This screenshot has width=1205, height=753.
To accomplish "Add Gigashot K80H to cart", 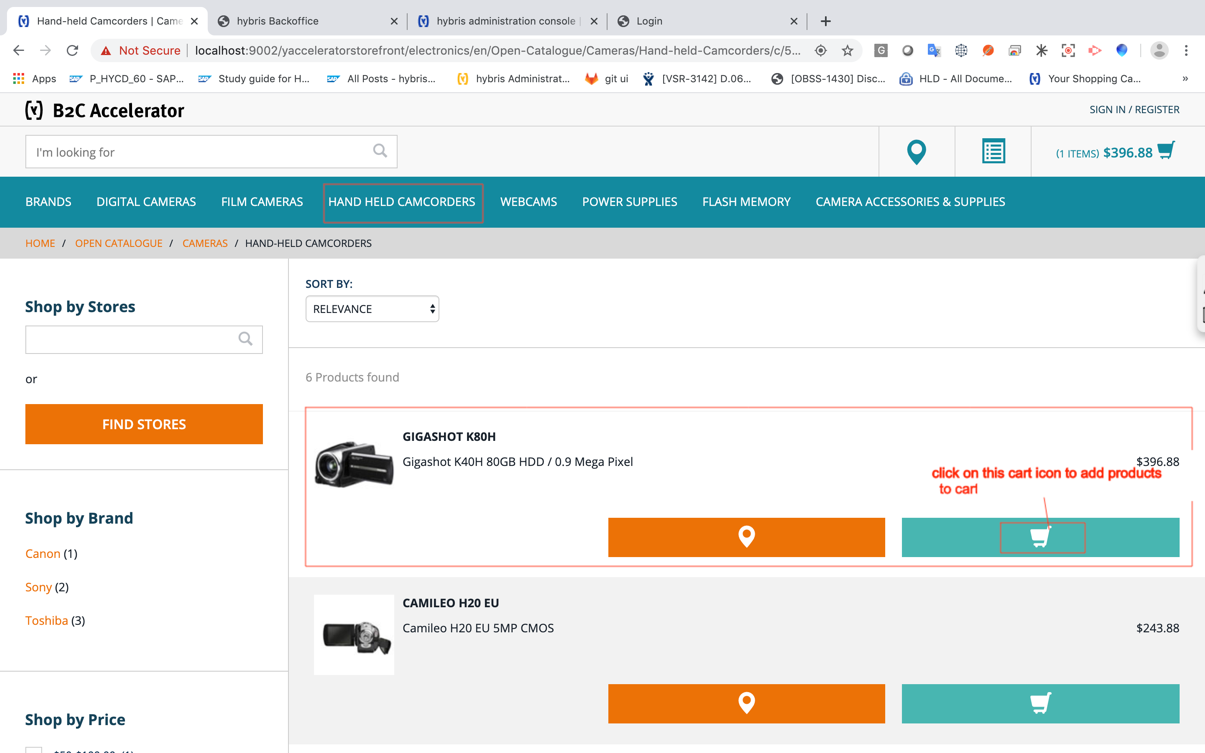I will pyautogui.click(x=1040, y=537).
